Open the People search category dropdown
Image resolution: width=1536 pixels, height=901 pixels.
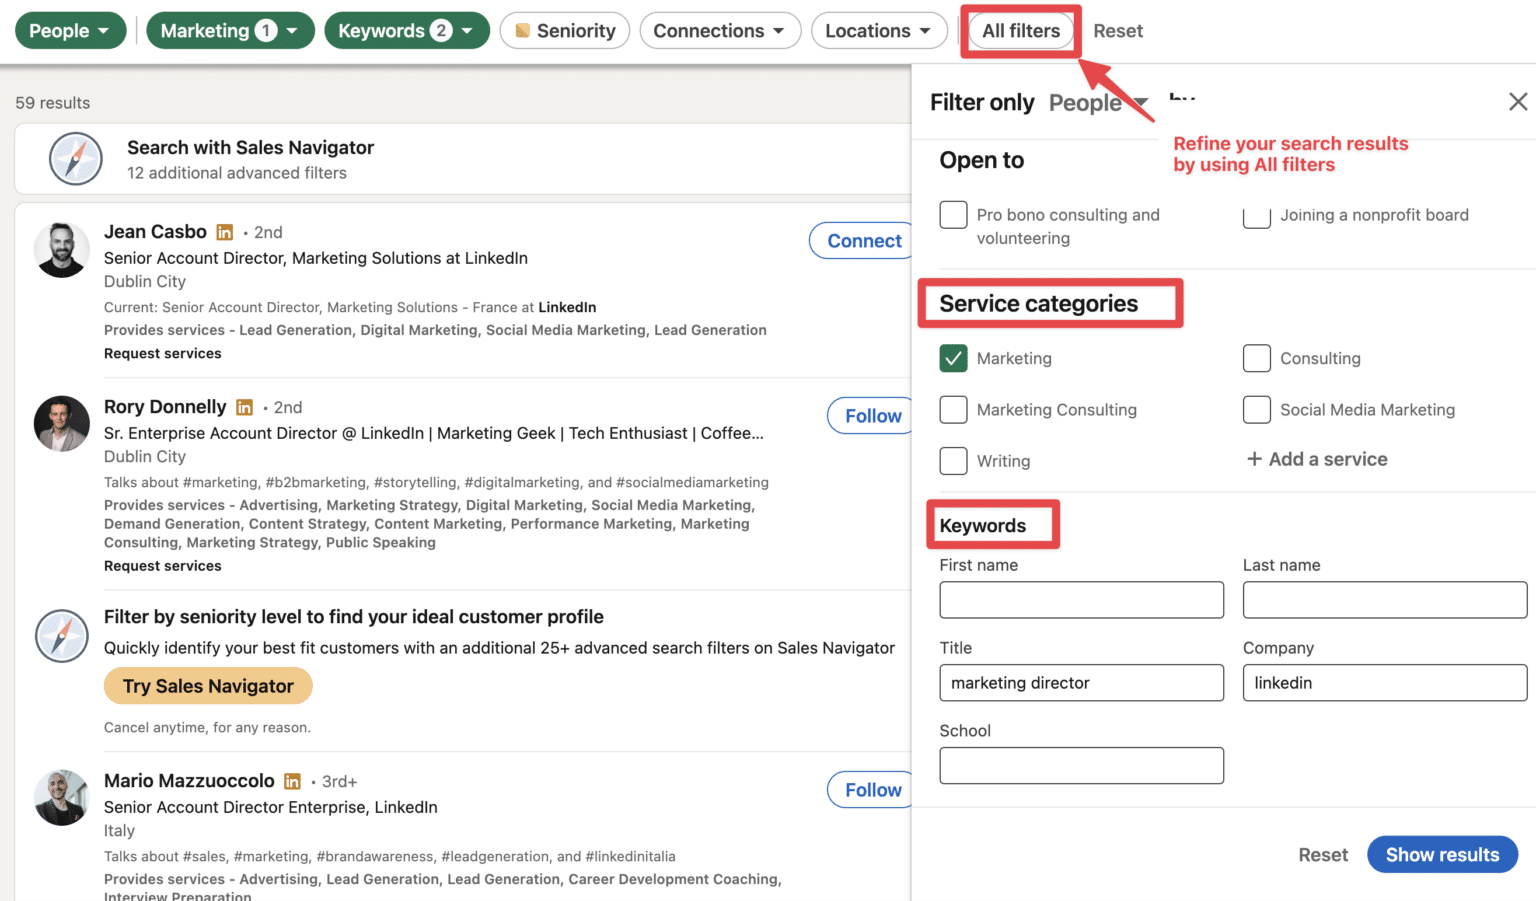pos(69,30)
